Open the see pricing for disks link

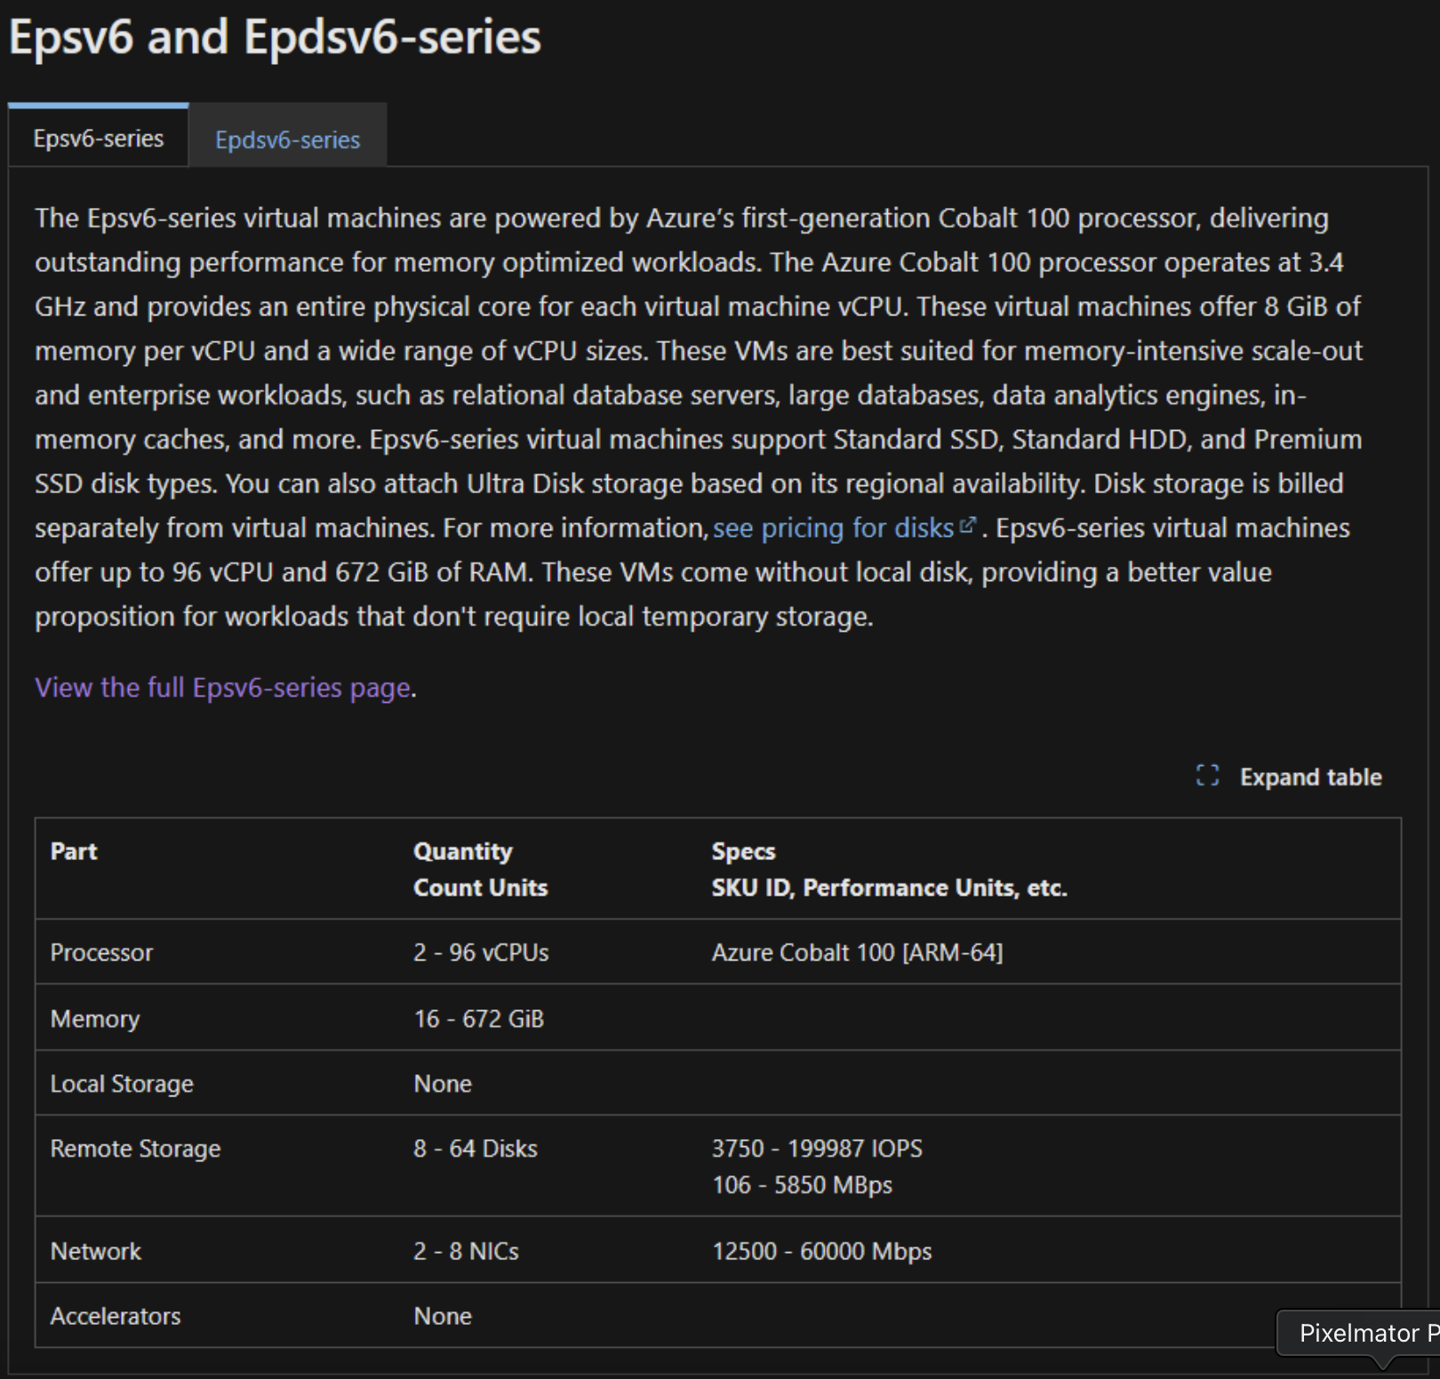833,528
